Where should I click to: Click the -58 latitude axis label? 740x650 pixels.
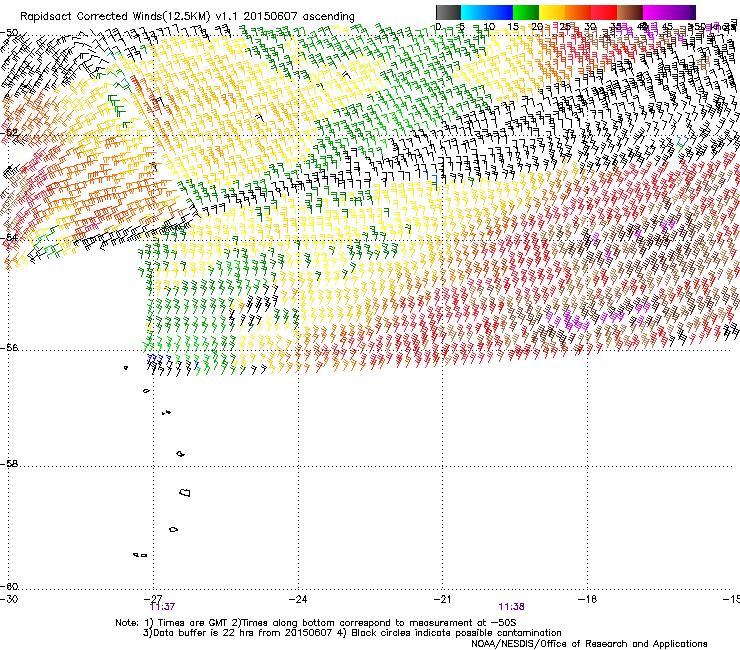click(9, 464)
